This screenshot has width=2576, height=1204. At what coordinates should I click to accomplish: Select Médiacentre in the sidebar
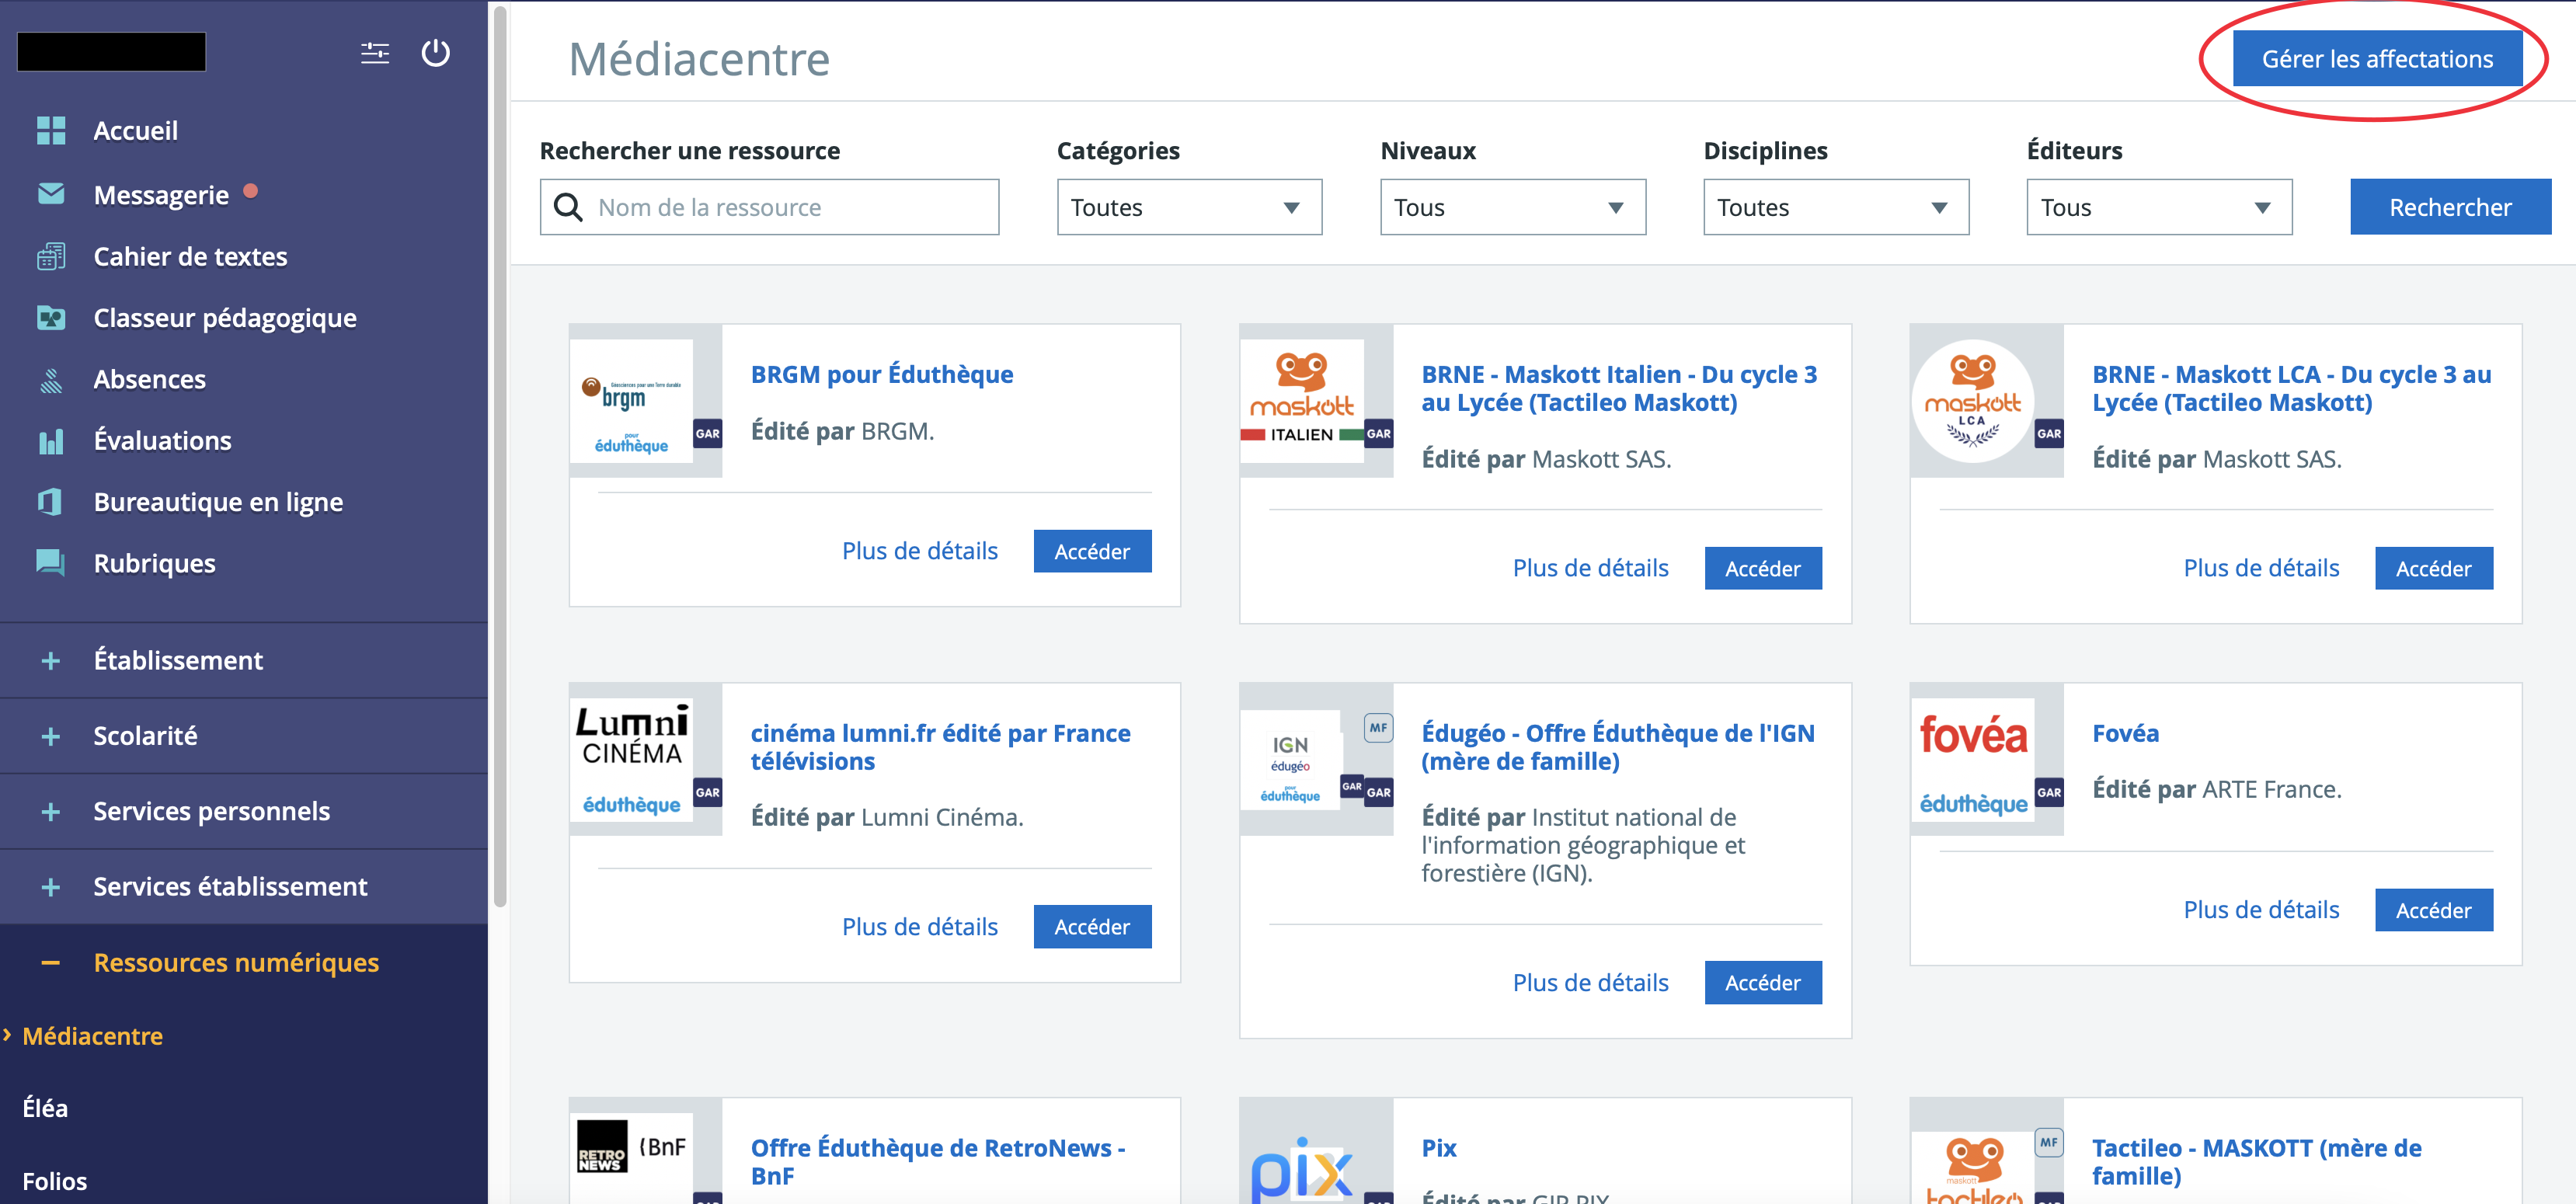92,1036
